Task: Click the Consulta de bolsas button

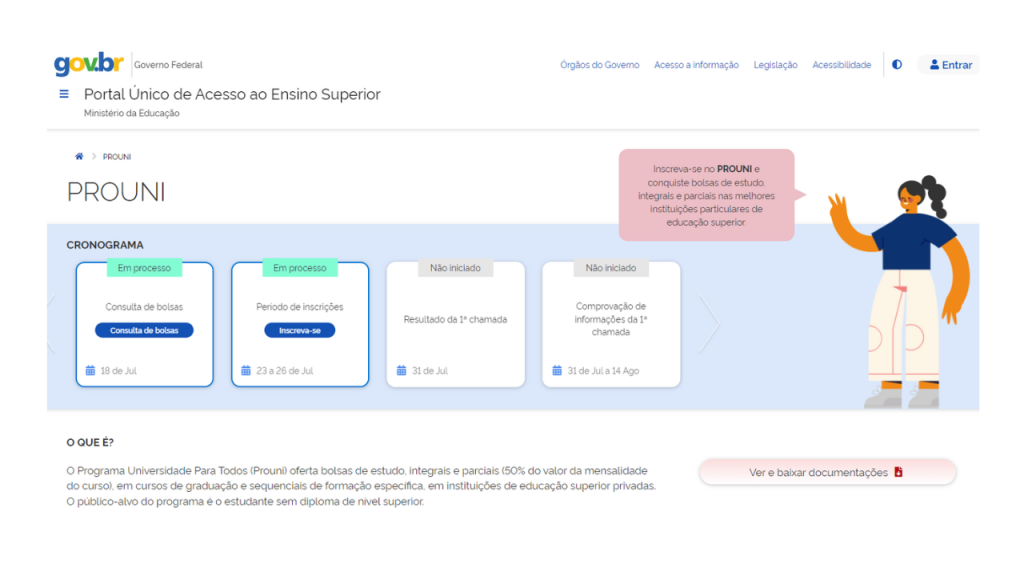Action: pos(144,330)
